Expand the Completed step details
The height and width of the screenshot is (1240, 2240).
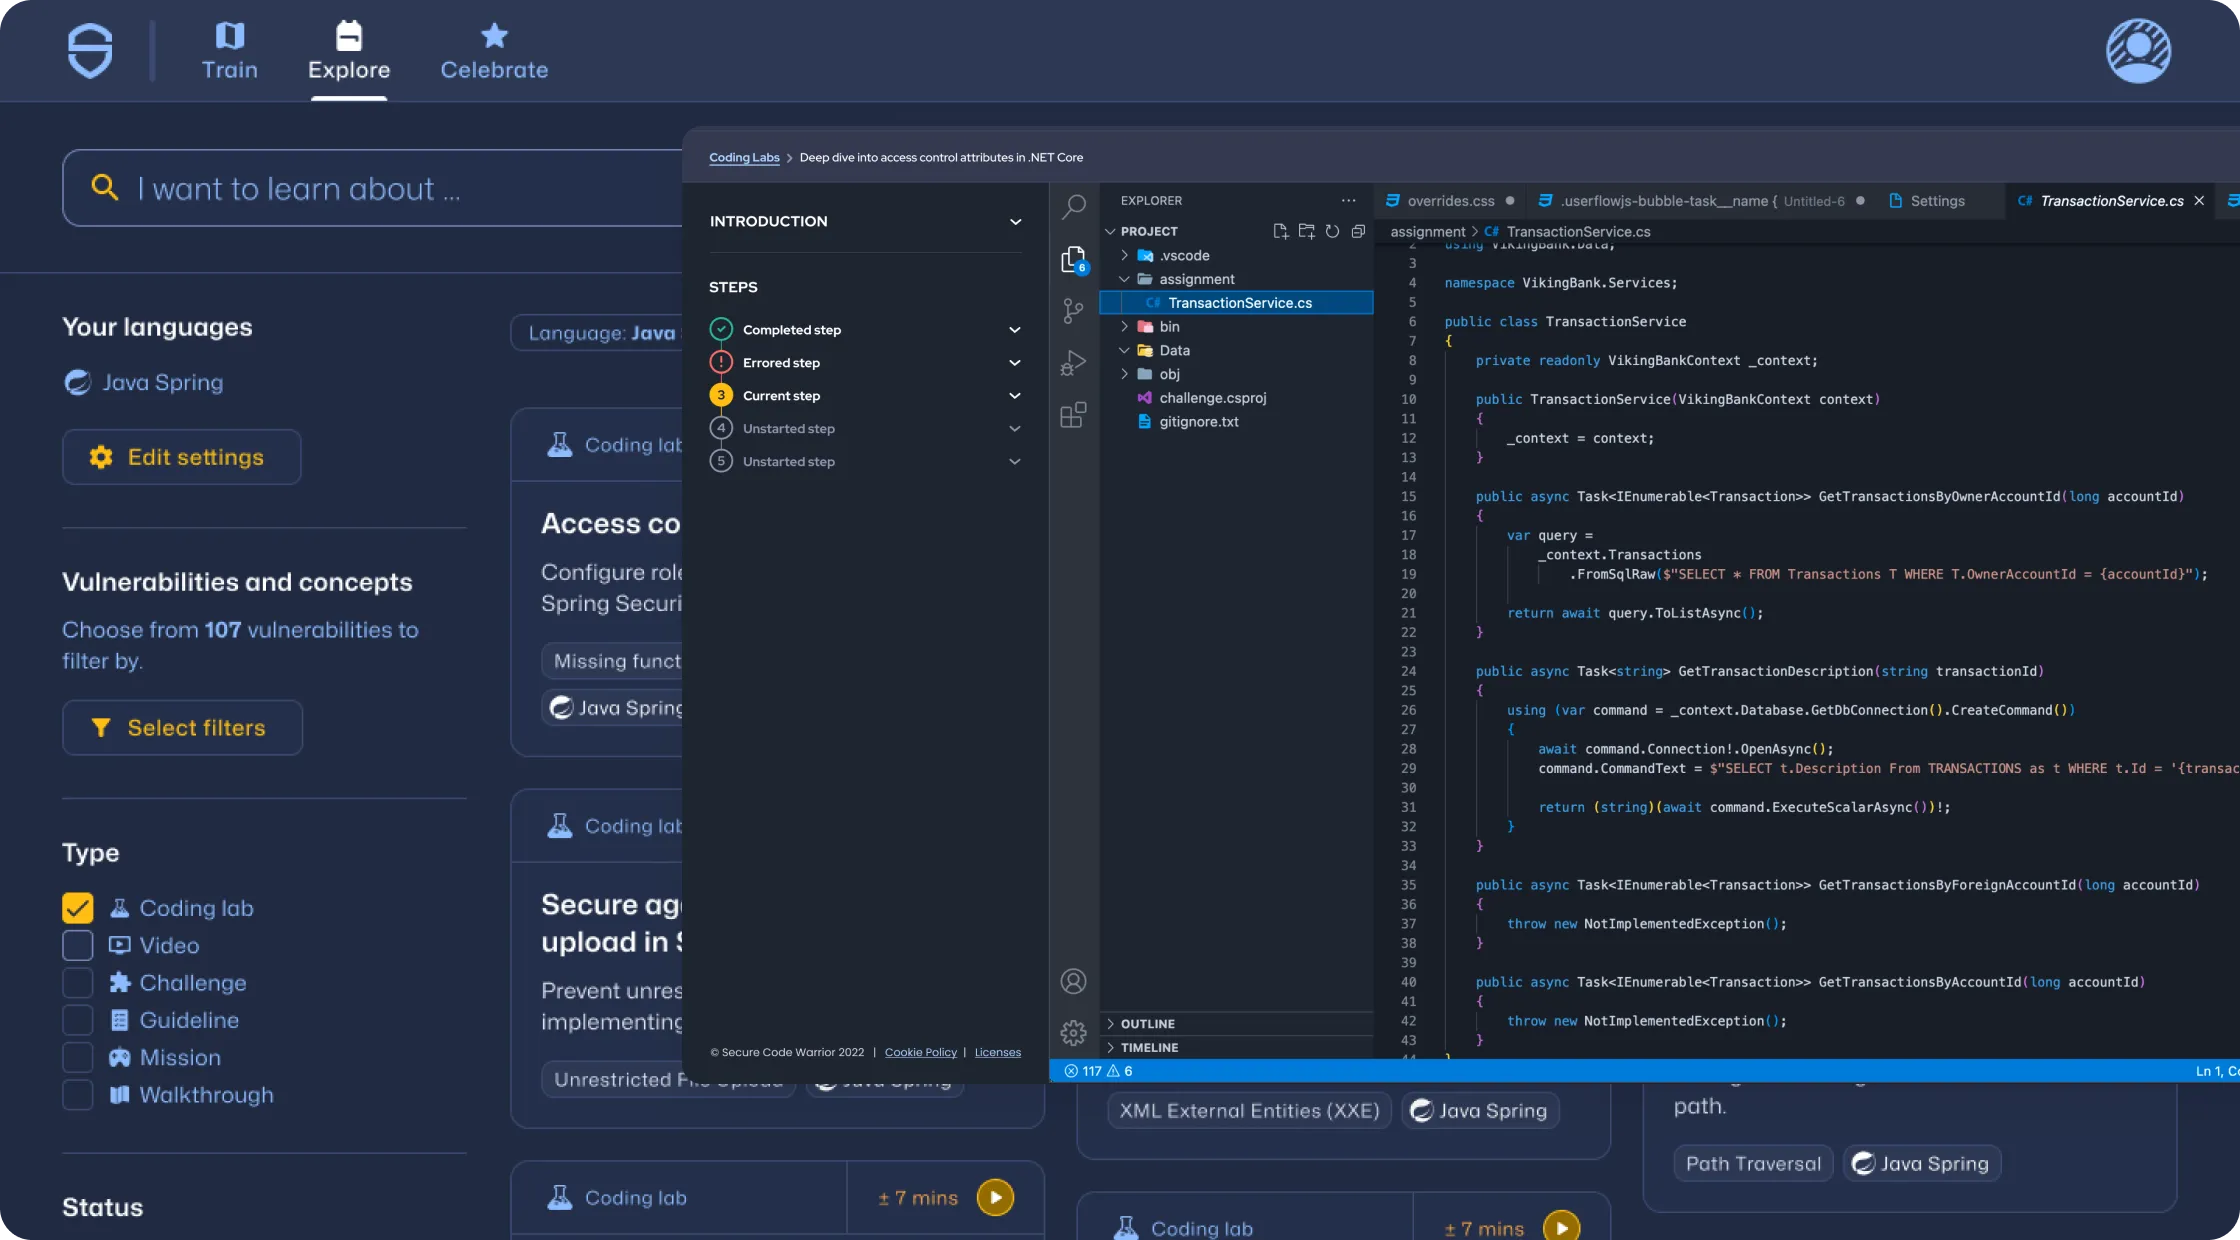[x=1015, y=329]
